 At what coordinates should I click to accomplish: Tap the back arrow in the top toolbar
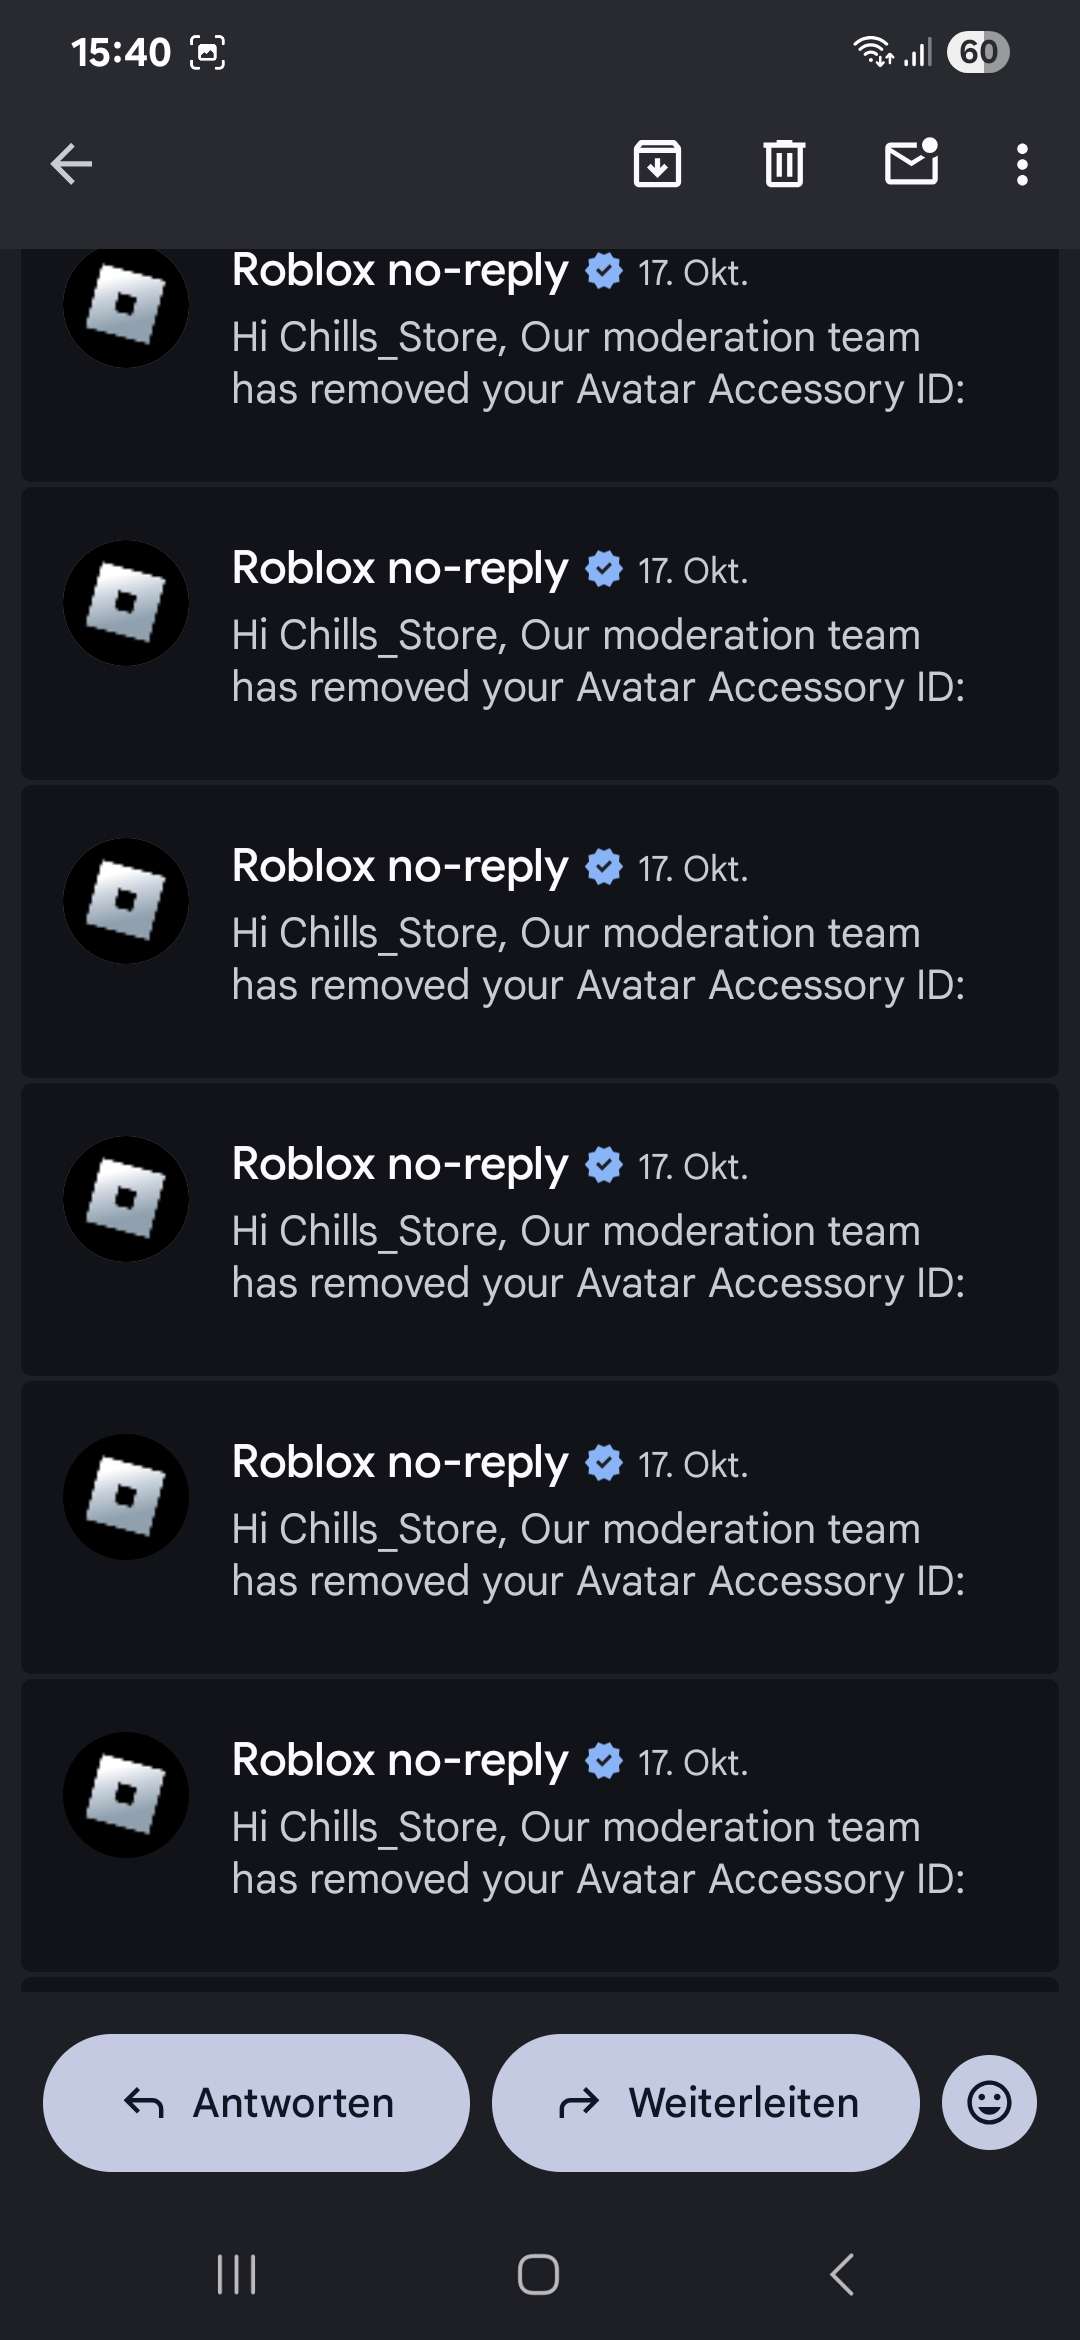(x=71, y=164)
